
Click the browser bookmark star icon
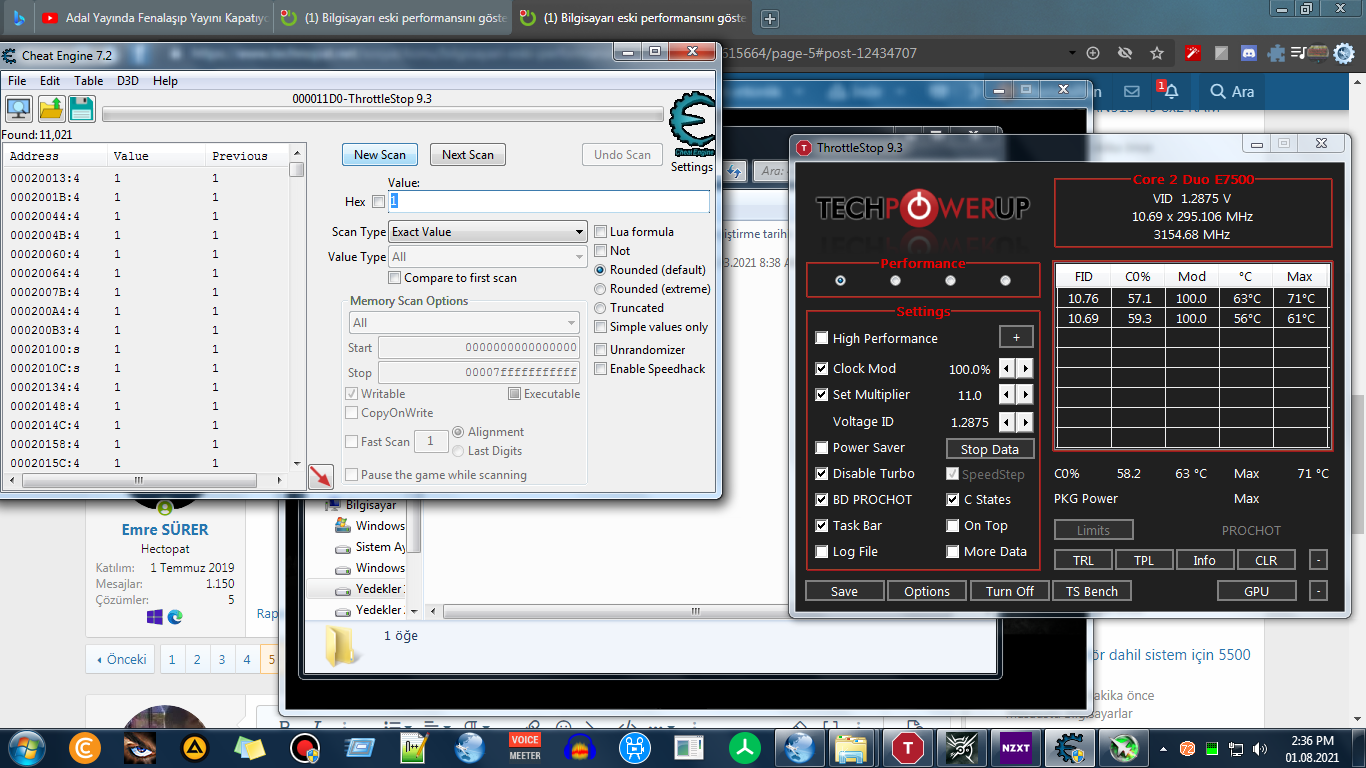(x=1157, y=53)
